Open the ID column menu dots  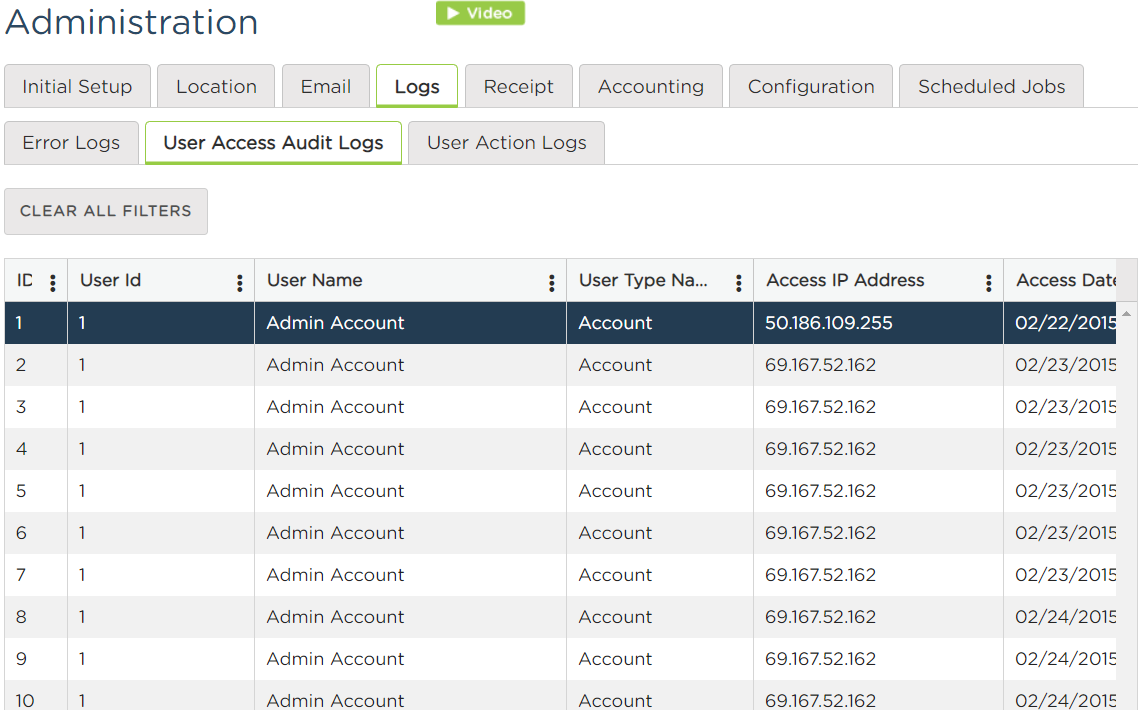point(52,283)
